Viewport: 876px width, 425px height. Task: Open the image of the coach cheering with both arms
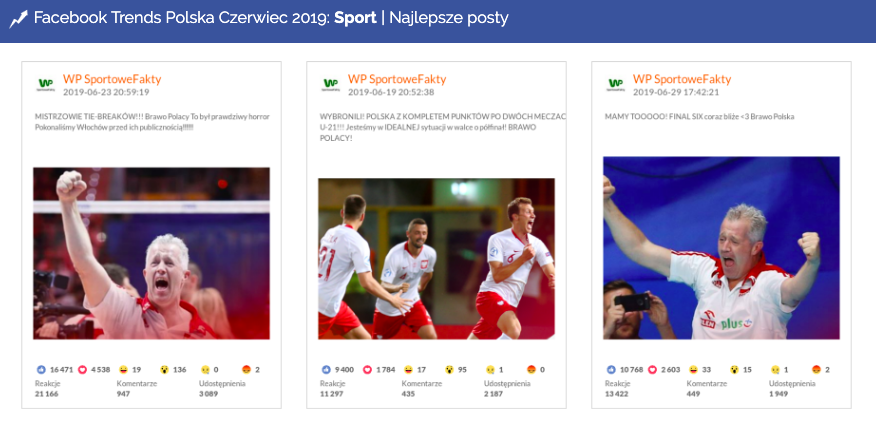pos(721,247)
